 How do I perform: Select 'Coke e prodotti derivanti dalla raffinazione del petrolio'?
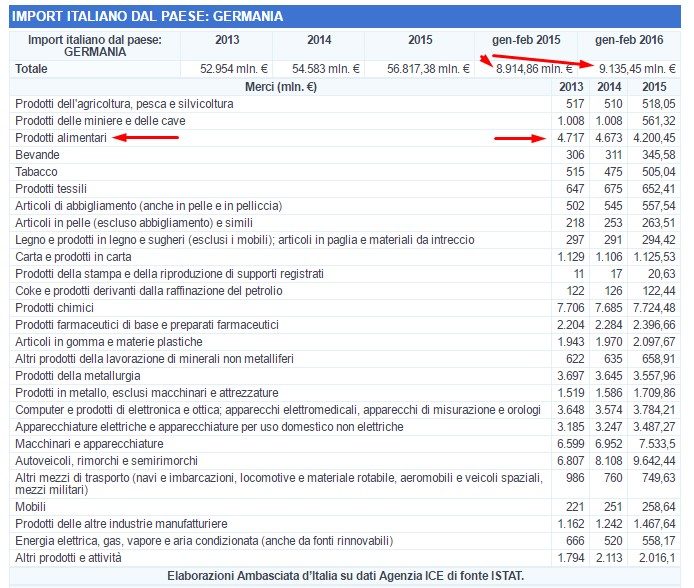coord(149,291)
